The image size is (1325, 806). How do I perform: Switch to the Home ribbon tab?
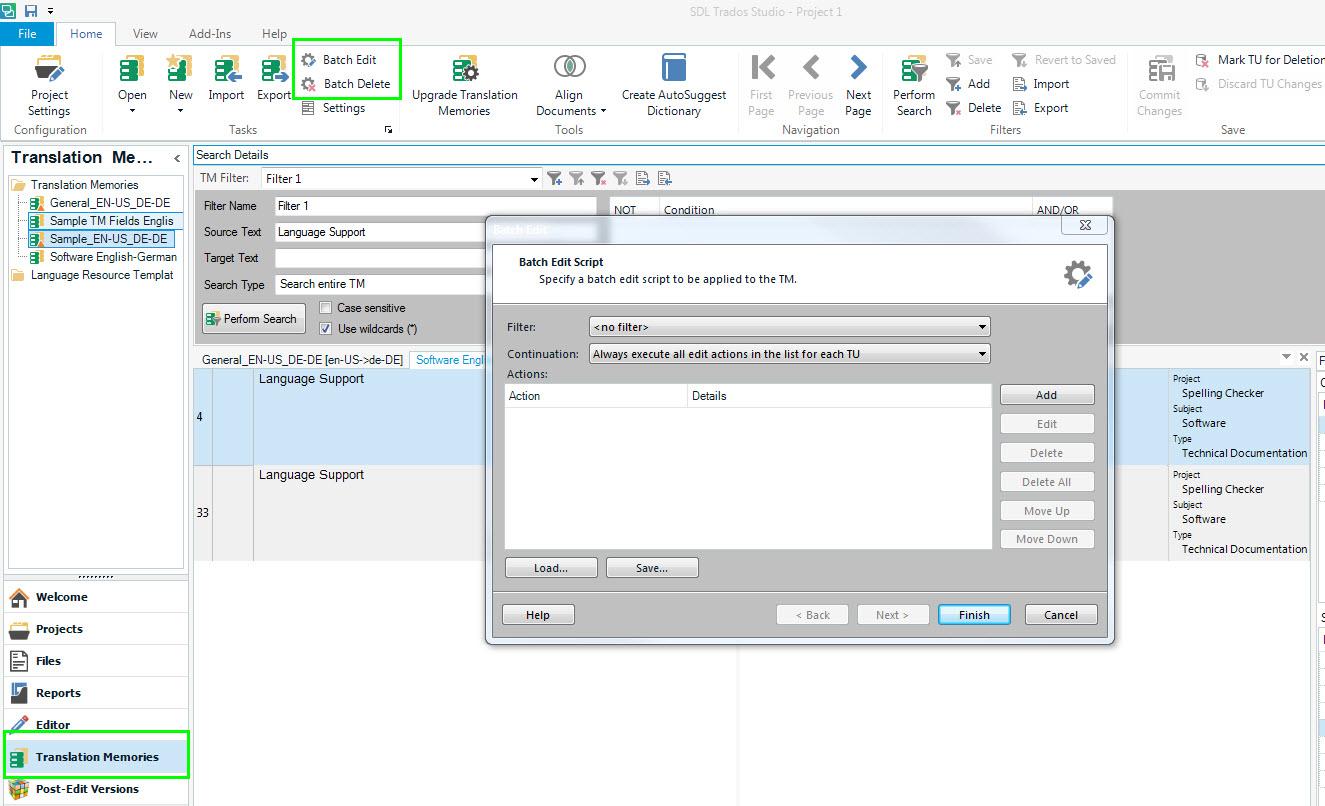point(86,34)
